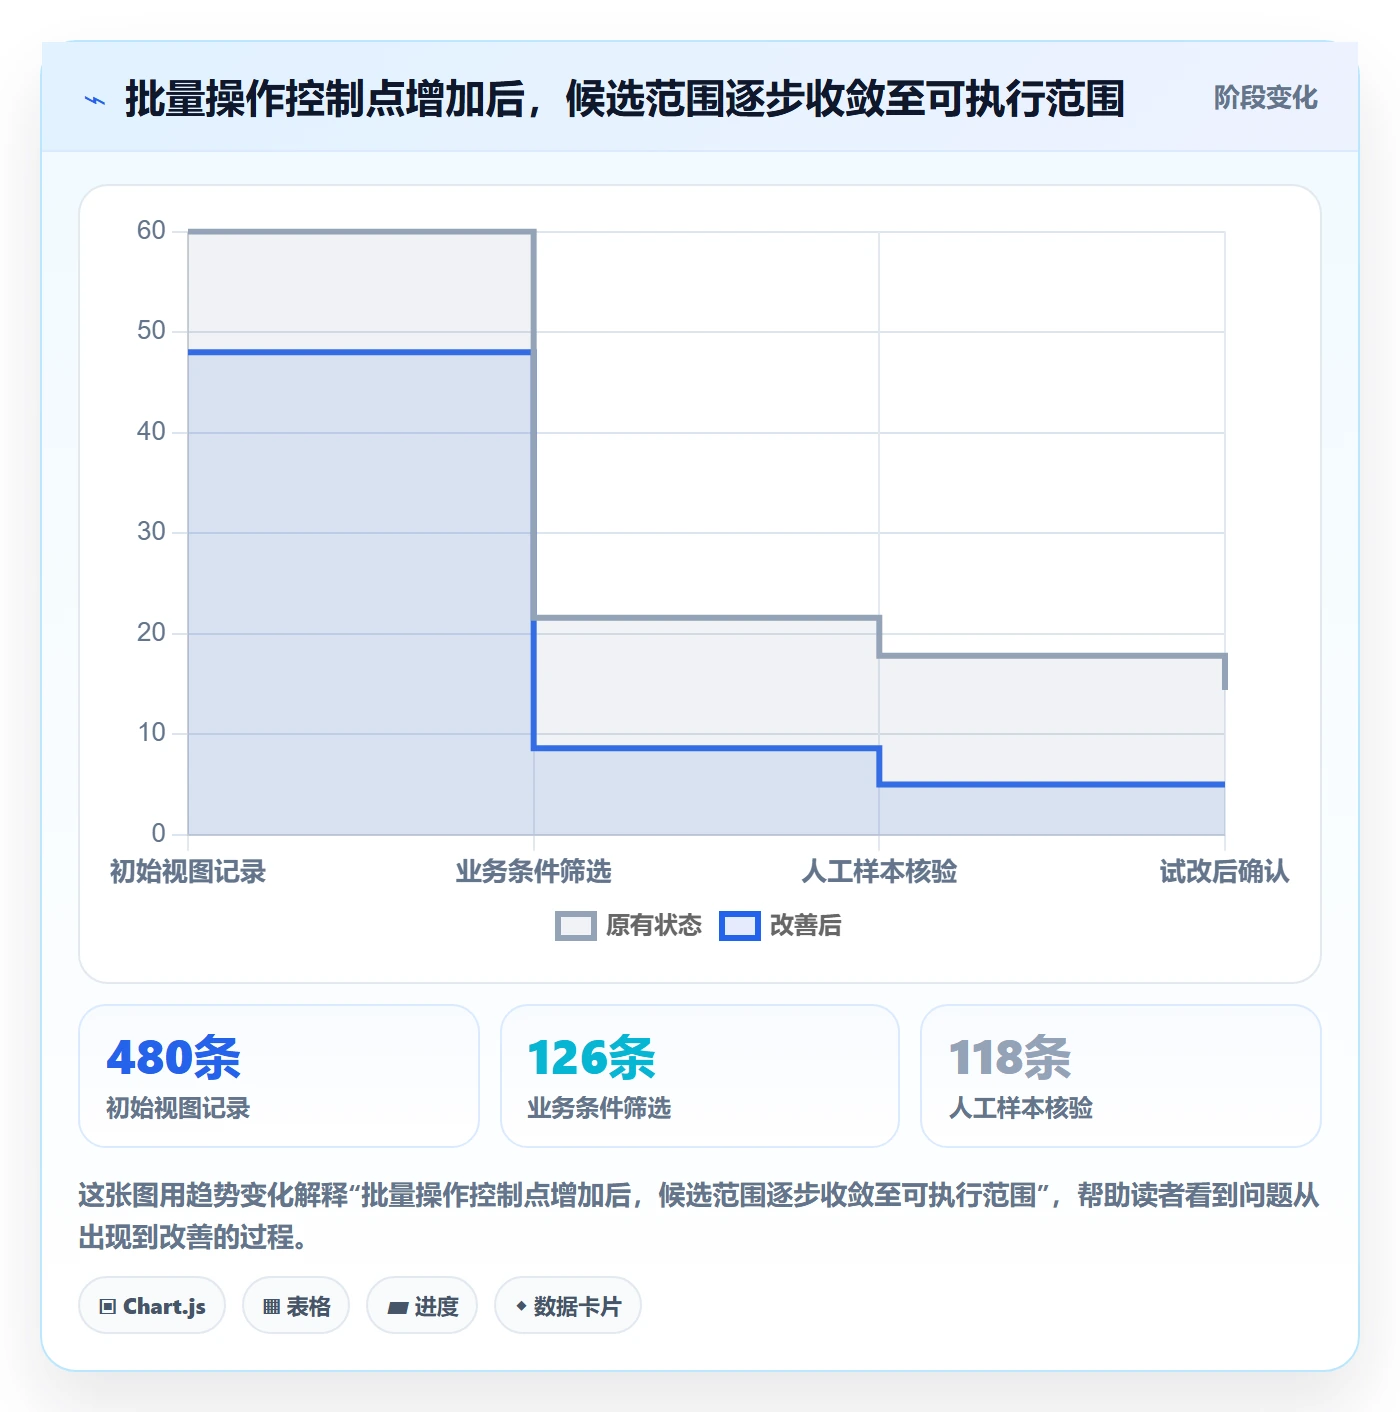1400x1412 pixels.
Task: Click the 60 y-axis tick value
Action: click(x=151, y=231)
